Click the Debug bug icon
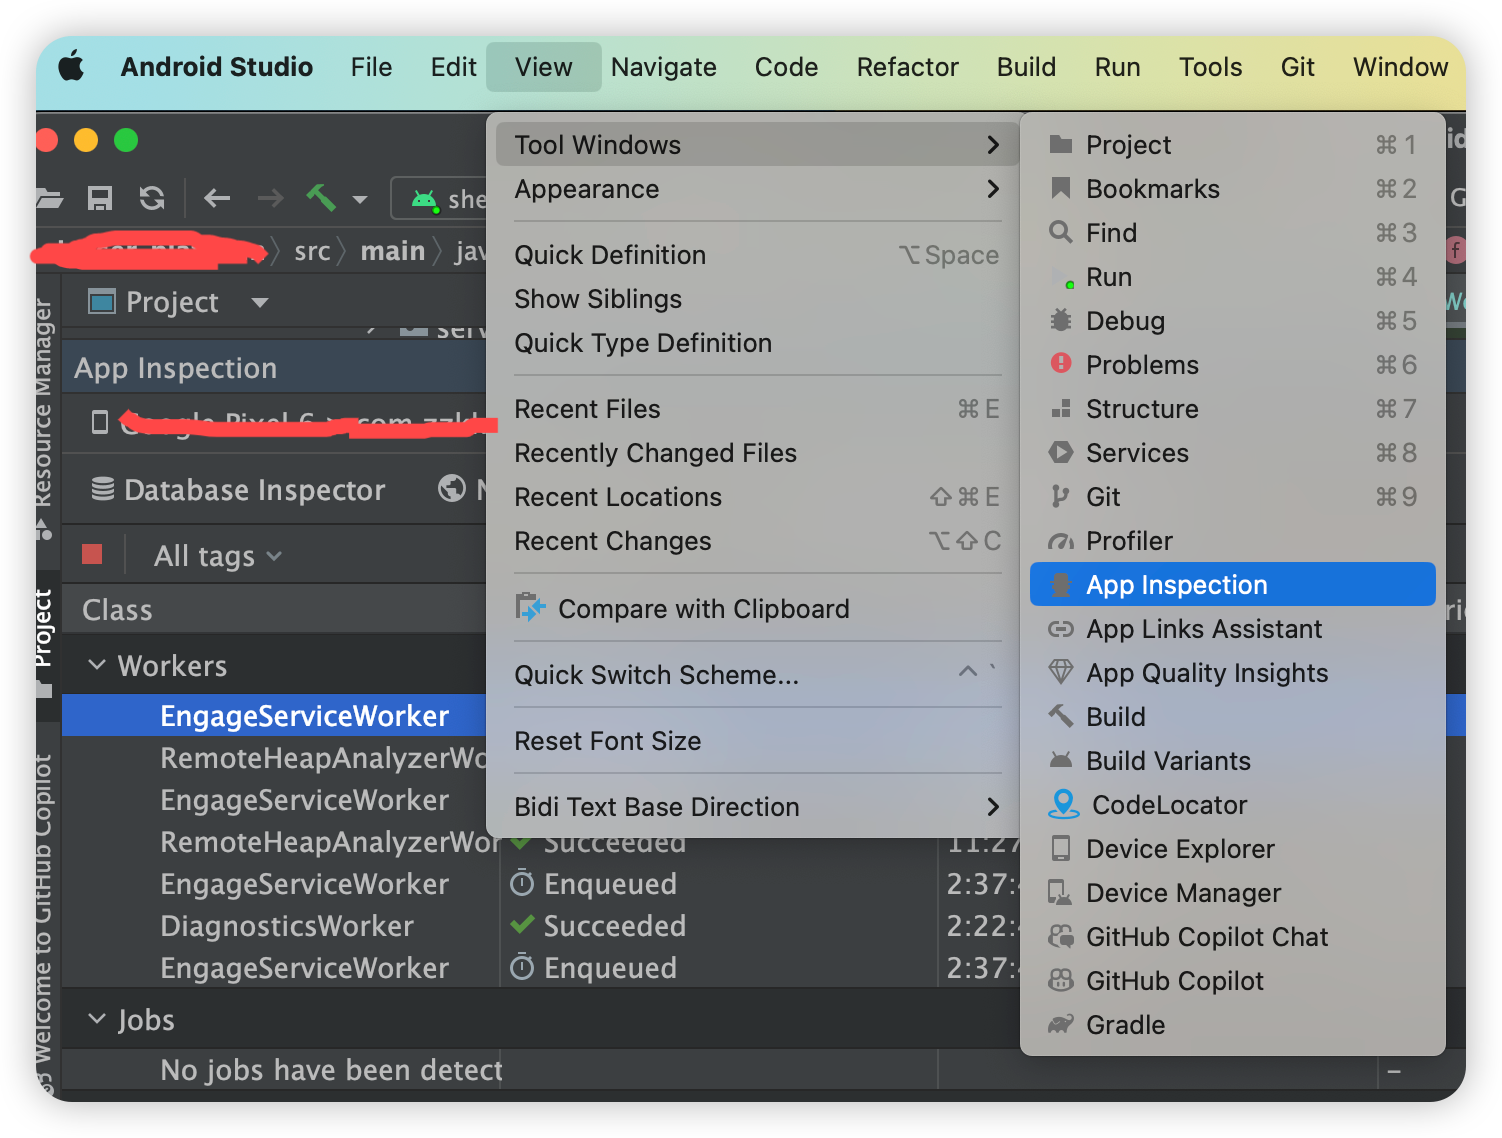The width and height of the screenshot is (1502, 1138). pos(1060,320)
